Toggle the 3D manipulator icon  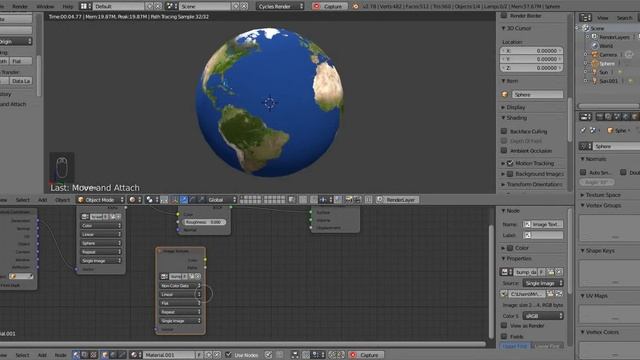(175, 200)
